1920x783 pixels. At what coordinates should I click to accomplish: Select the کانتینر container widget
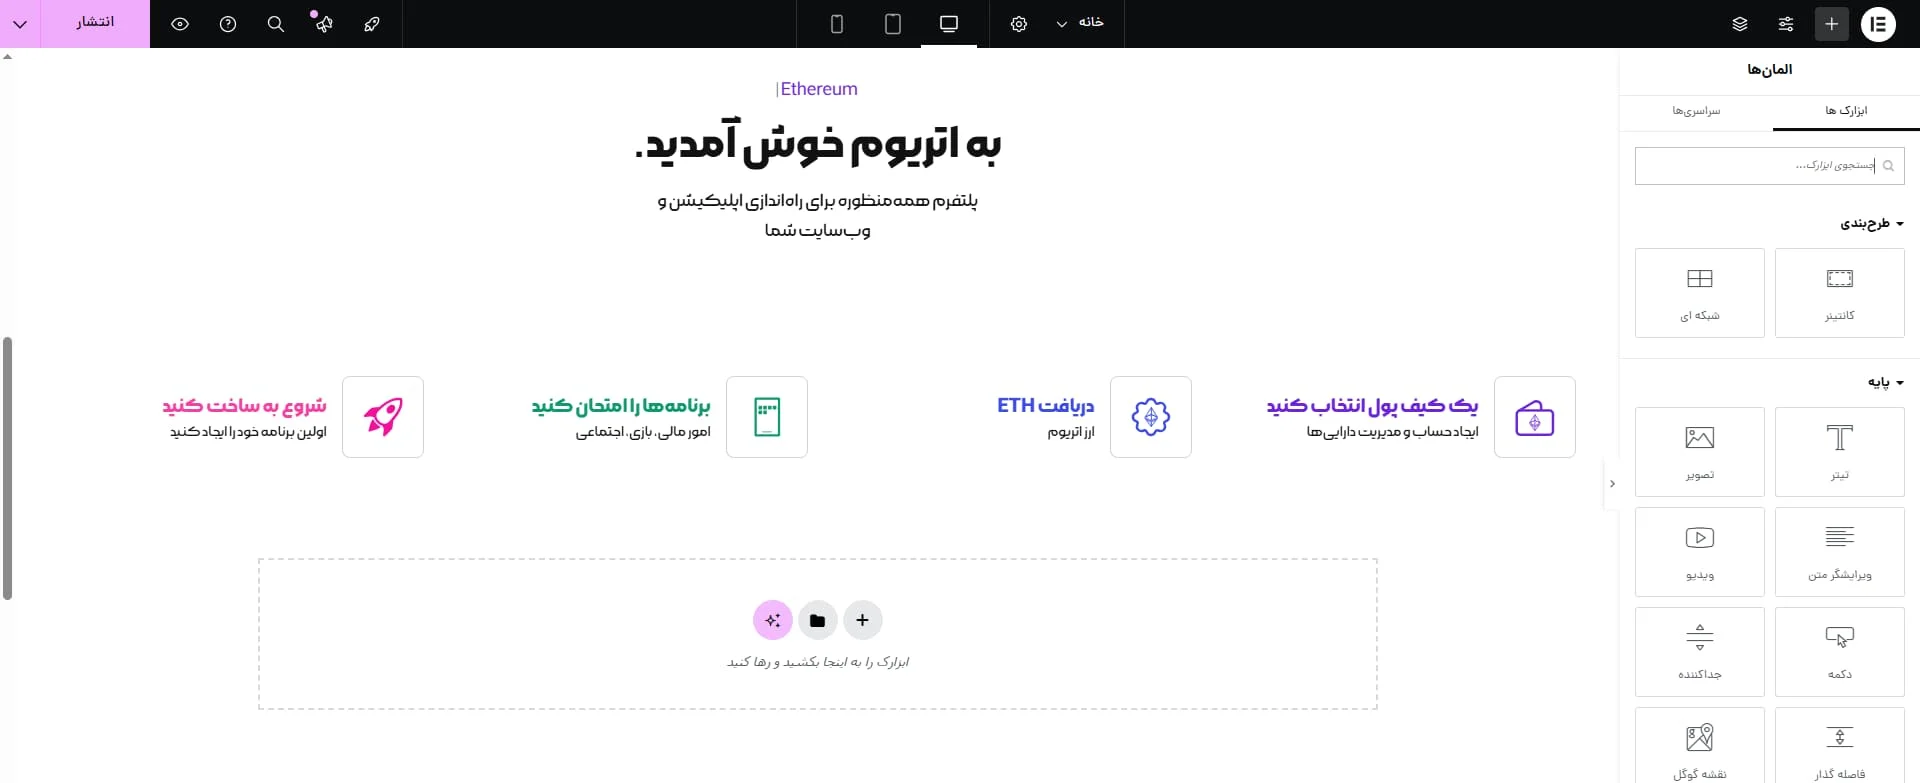tap(1840, 293)
